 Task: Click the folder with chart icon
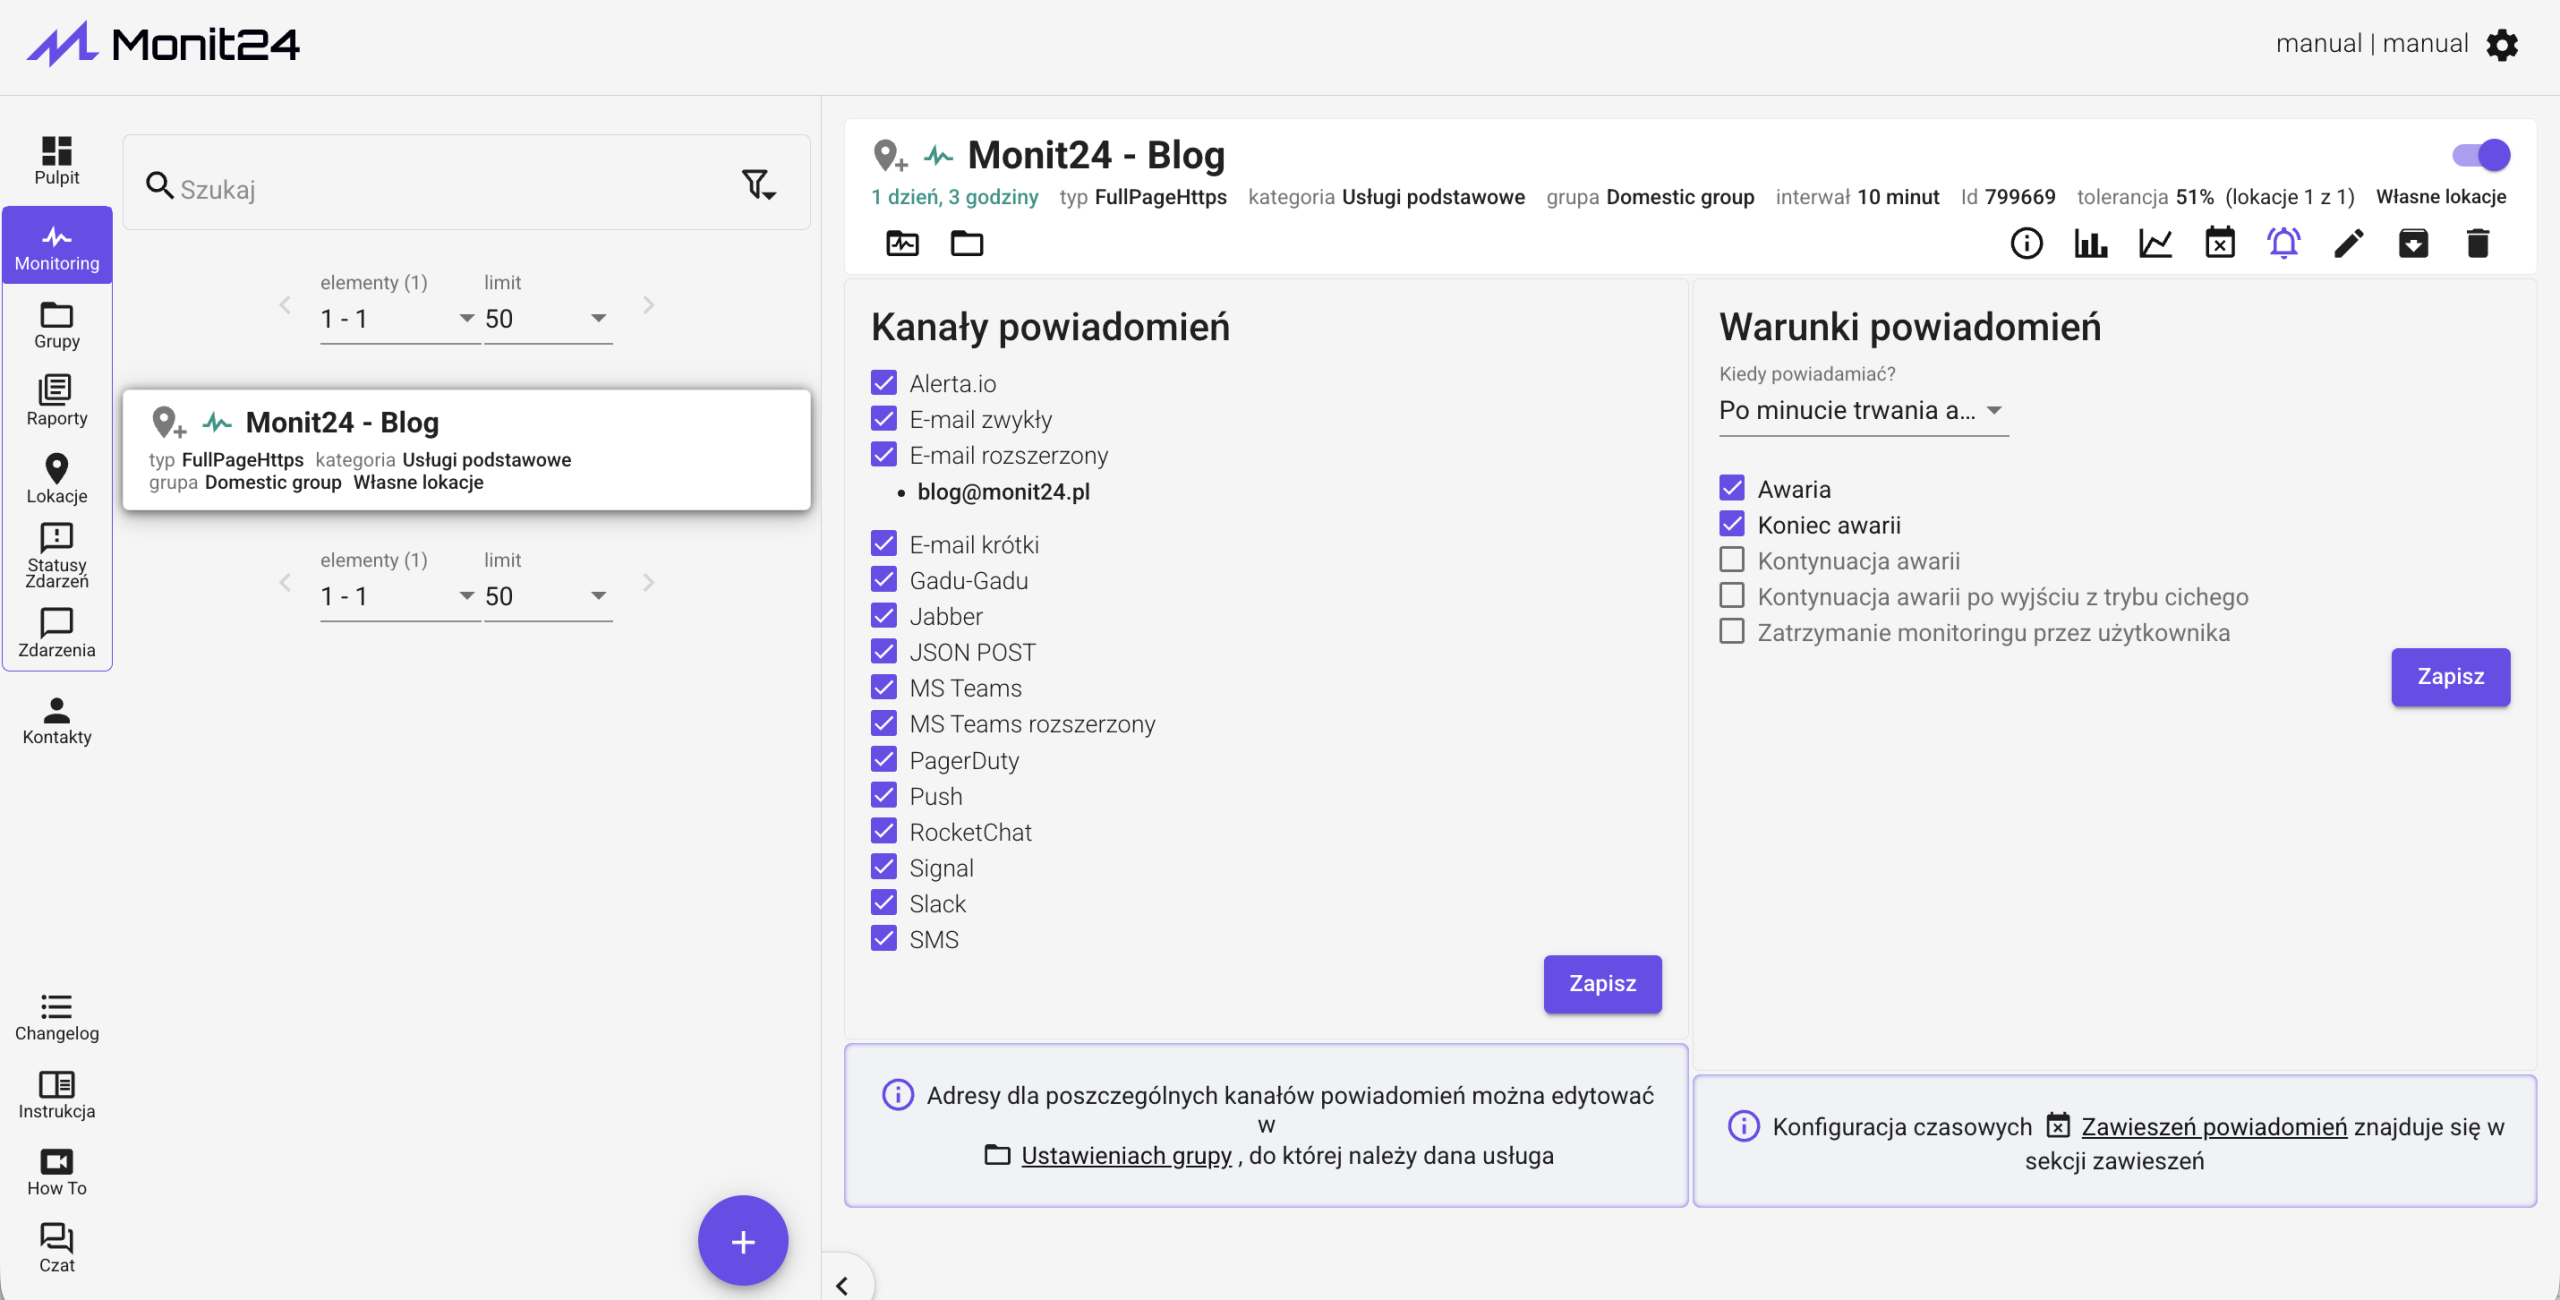pyautogui.click(x=902, y=243)
